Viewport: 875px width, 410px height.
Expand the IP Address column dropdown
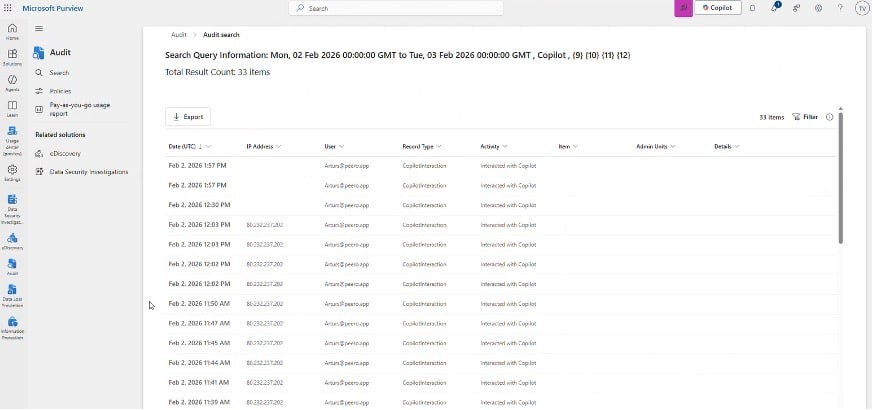[x=263, y=147]
